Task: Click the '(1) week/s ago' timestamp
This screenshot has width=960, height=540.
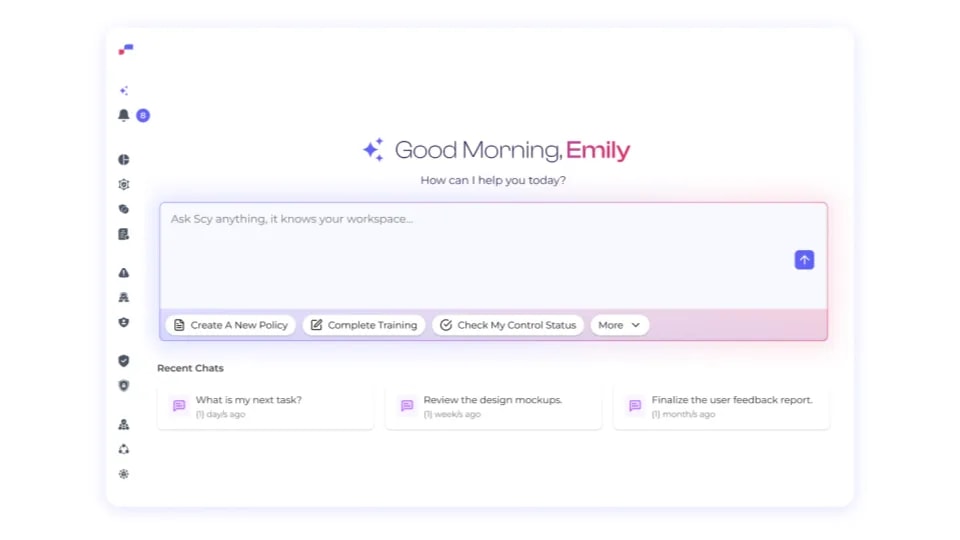Action: [x=452, y=414]
